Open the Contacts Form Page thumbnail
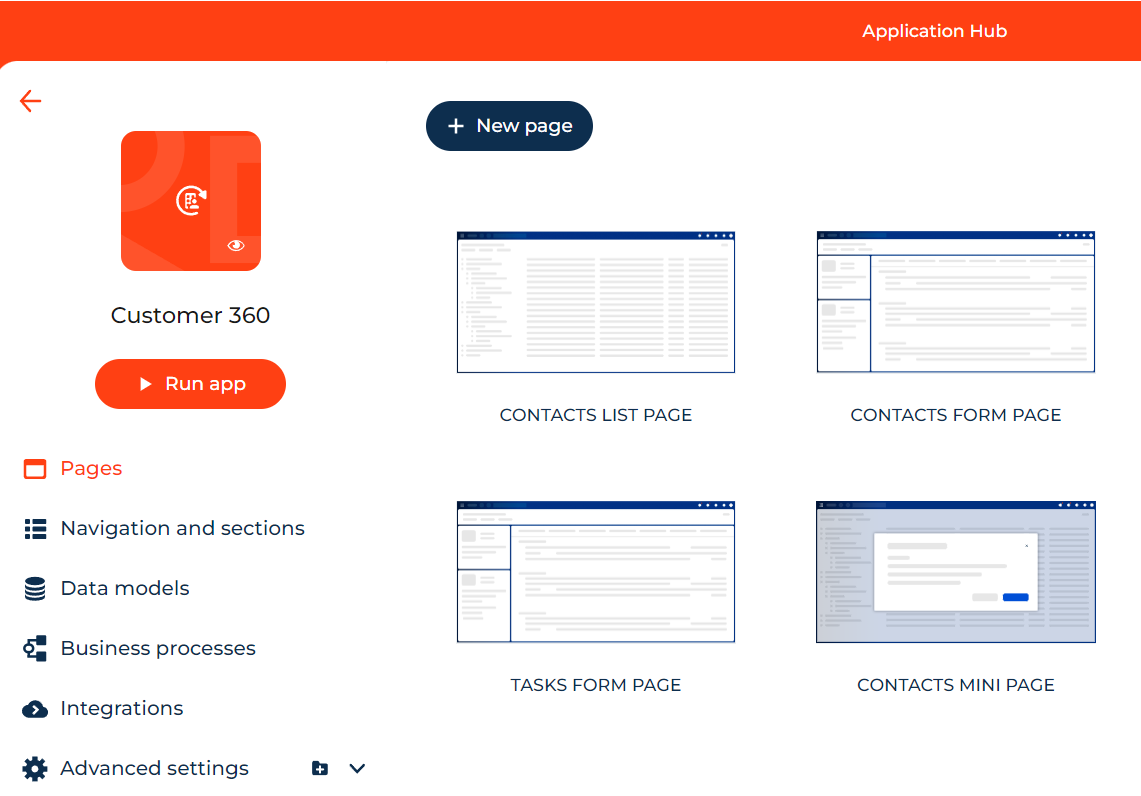This screenshot has width=1141, height=796. pos(955,301)
